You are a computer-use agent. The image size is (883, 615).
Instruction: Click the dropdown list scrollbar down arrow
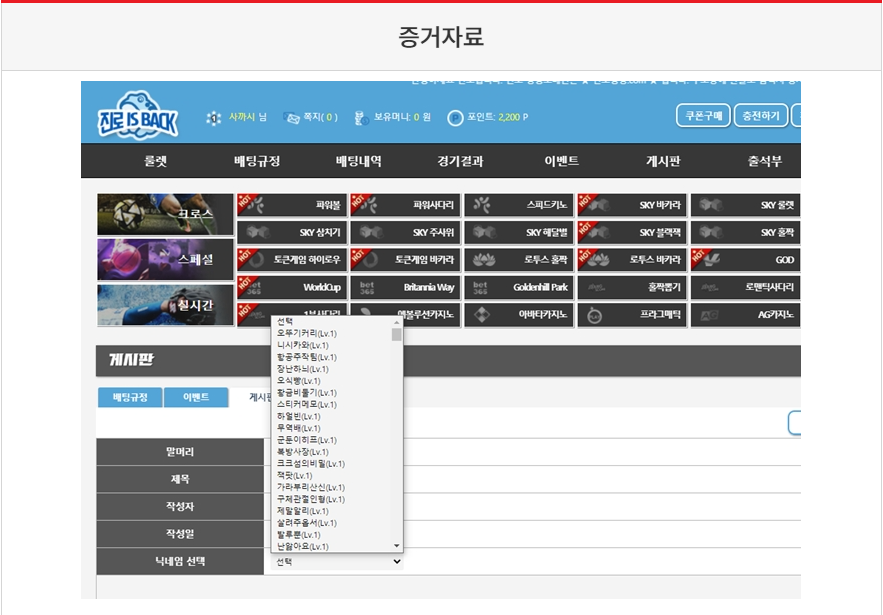coord(397,546)
